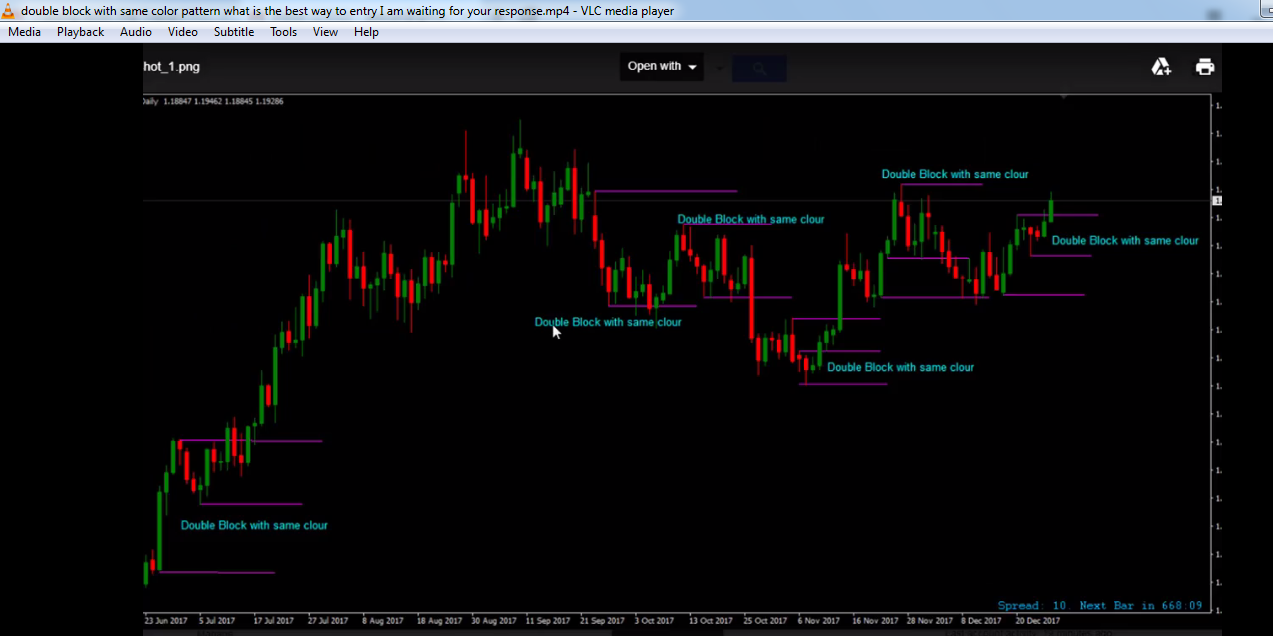The height and width of the screenshot is (636, 1273).
Task: Open the Video menu
Action: [x=183, y=32]
